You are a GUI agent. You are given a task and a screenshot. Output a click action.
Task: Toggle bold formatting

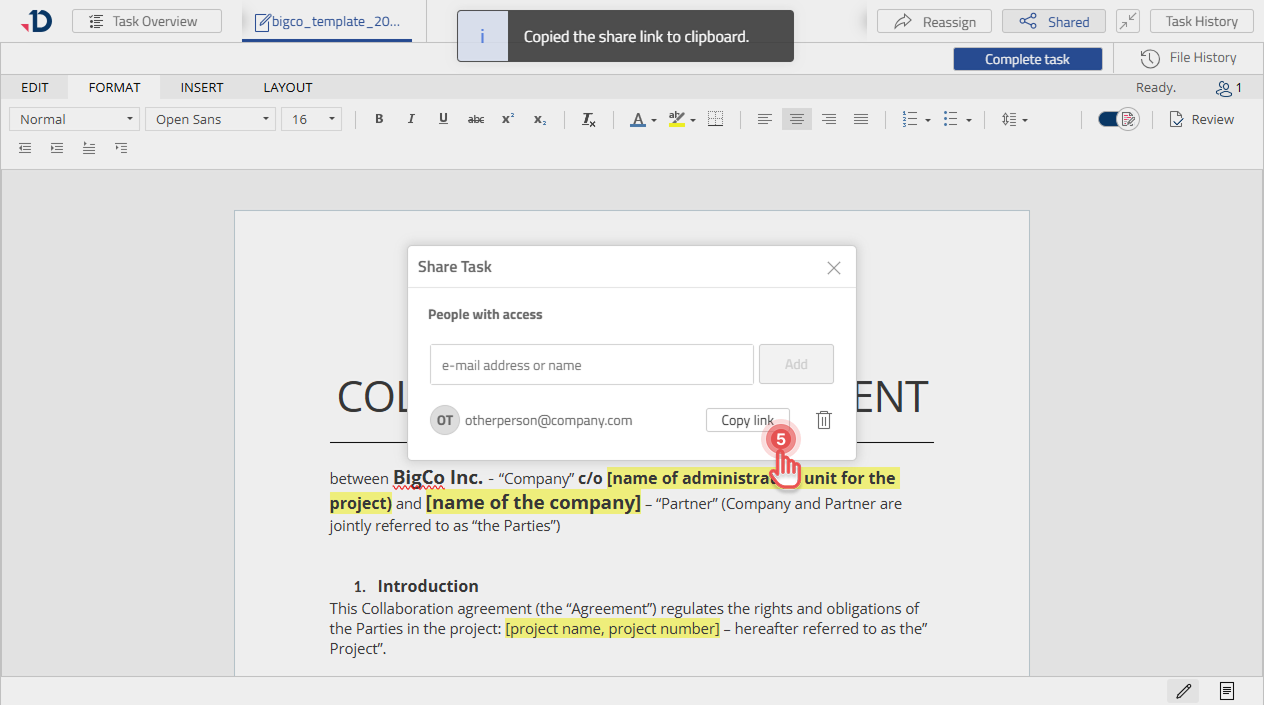379,119
